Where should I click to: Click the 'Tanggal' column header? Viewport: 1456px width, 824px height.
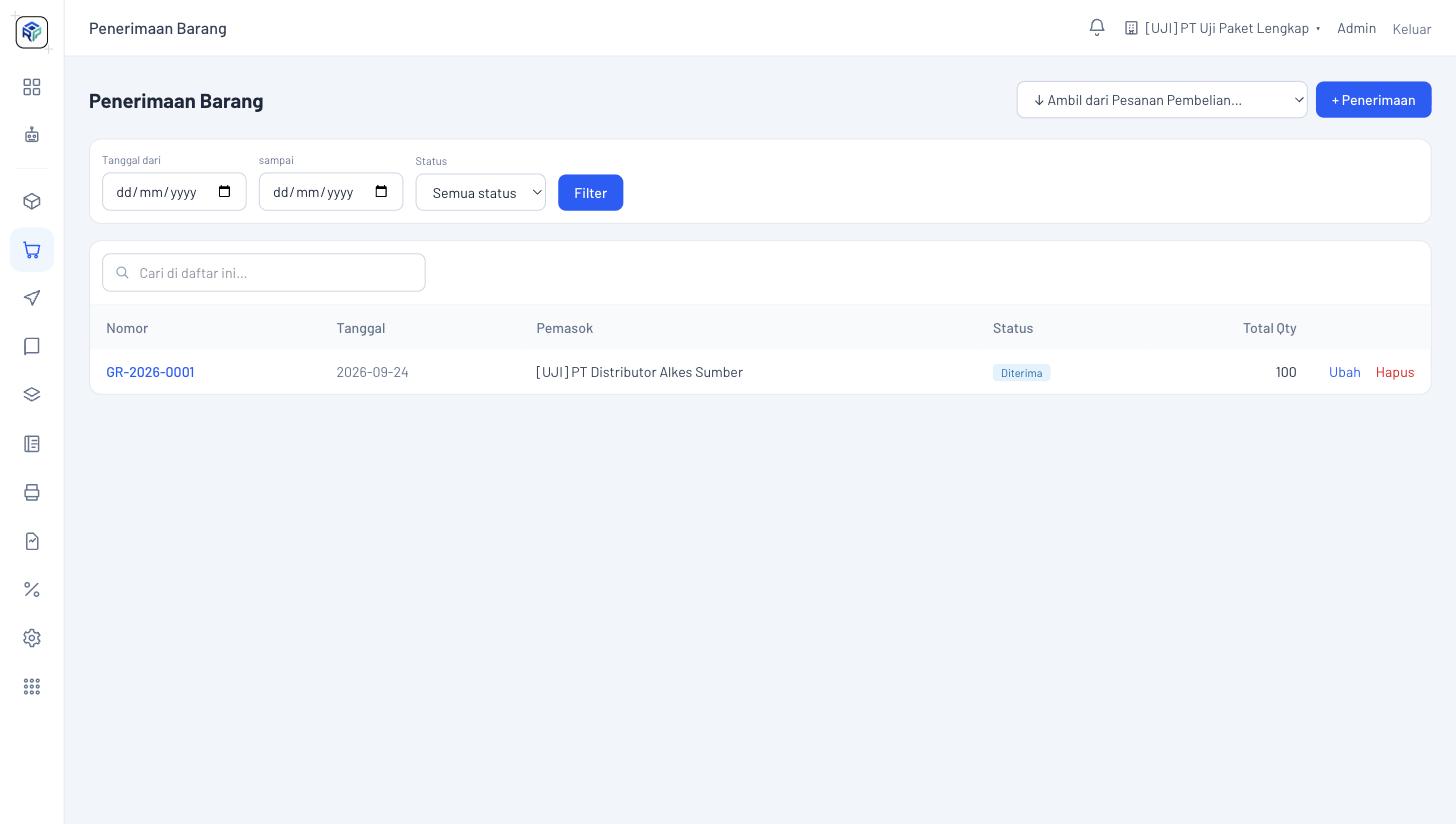pos(361,328)
